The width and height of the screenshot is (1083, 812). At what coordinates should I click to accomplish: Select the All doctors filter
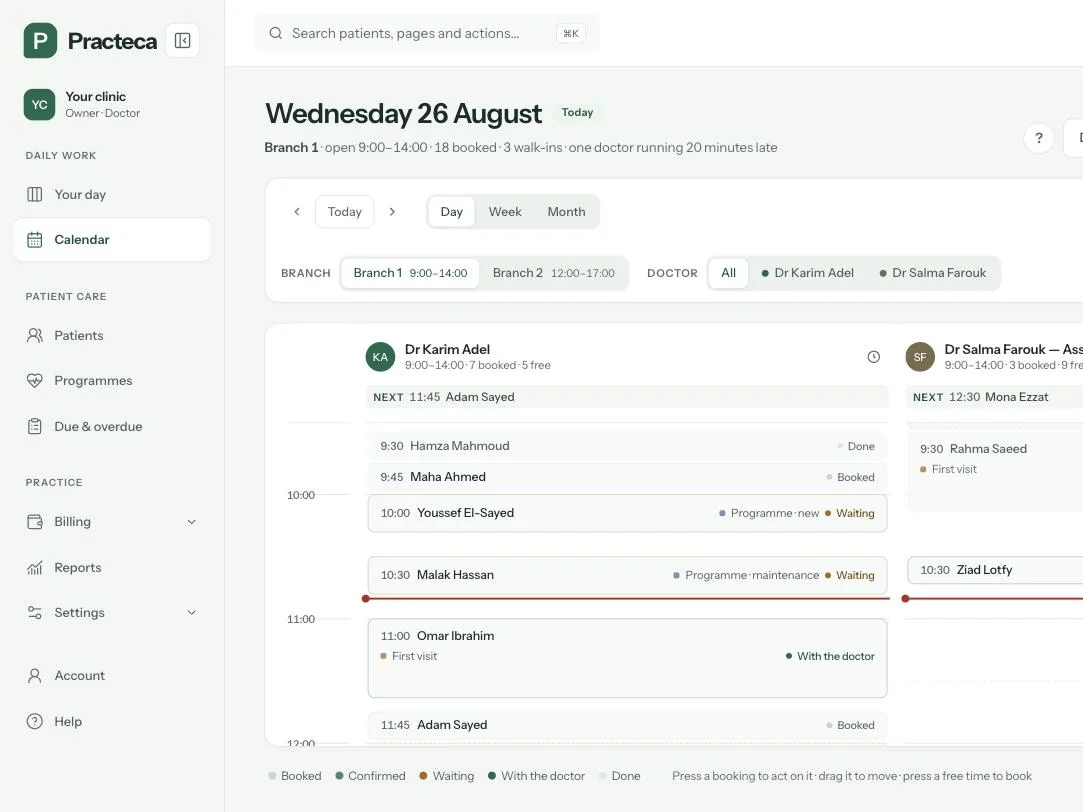coord(729,273)
